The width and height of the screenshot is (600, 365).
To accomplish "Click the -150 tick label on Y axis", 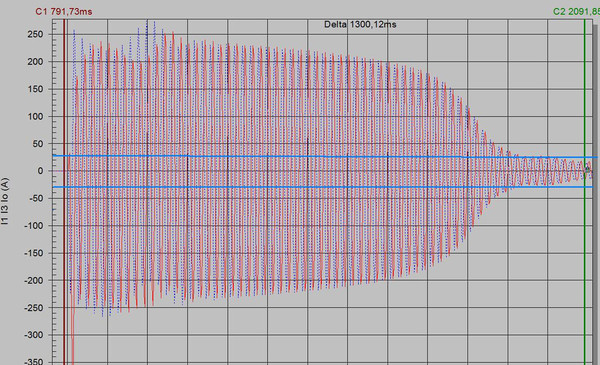I will pos(34,253).
